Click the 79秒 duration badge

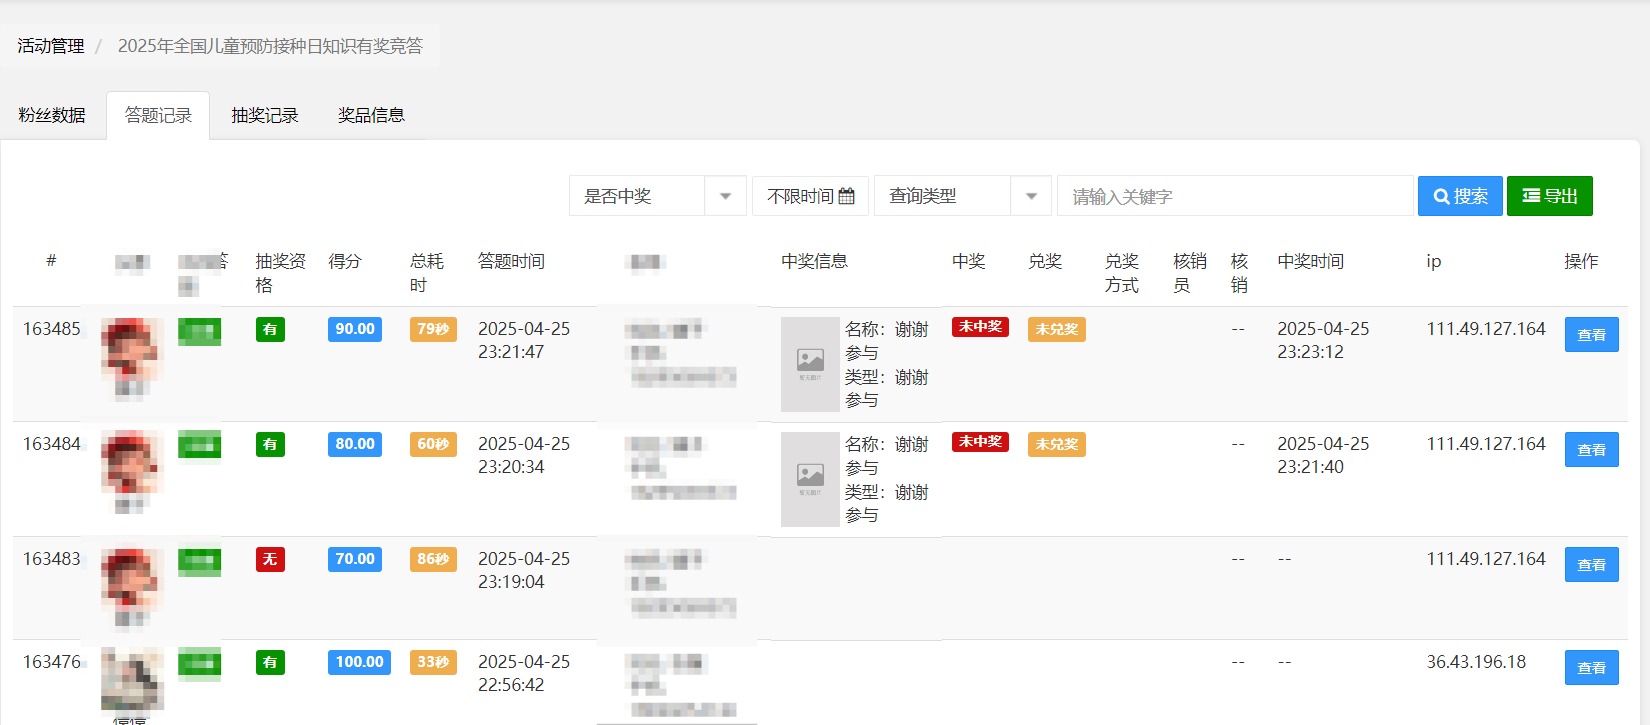coord(433,329)
